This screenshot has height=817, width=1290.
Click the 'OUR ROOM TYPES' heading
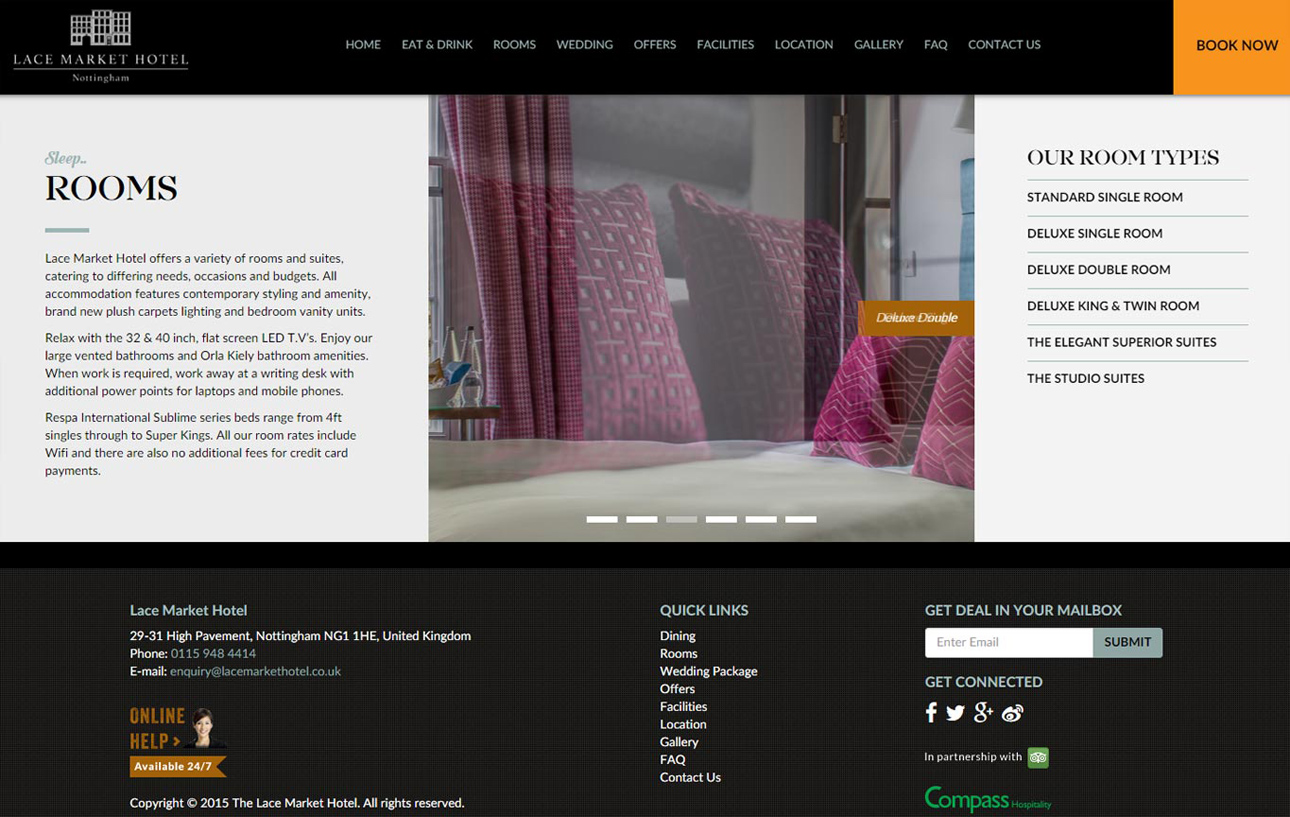[1123, 158]
